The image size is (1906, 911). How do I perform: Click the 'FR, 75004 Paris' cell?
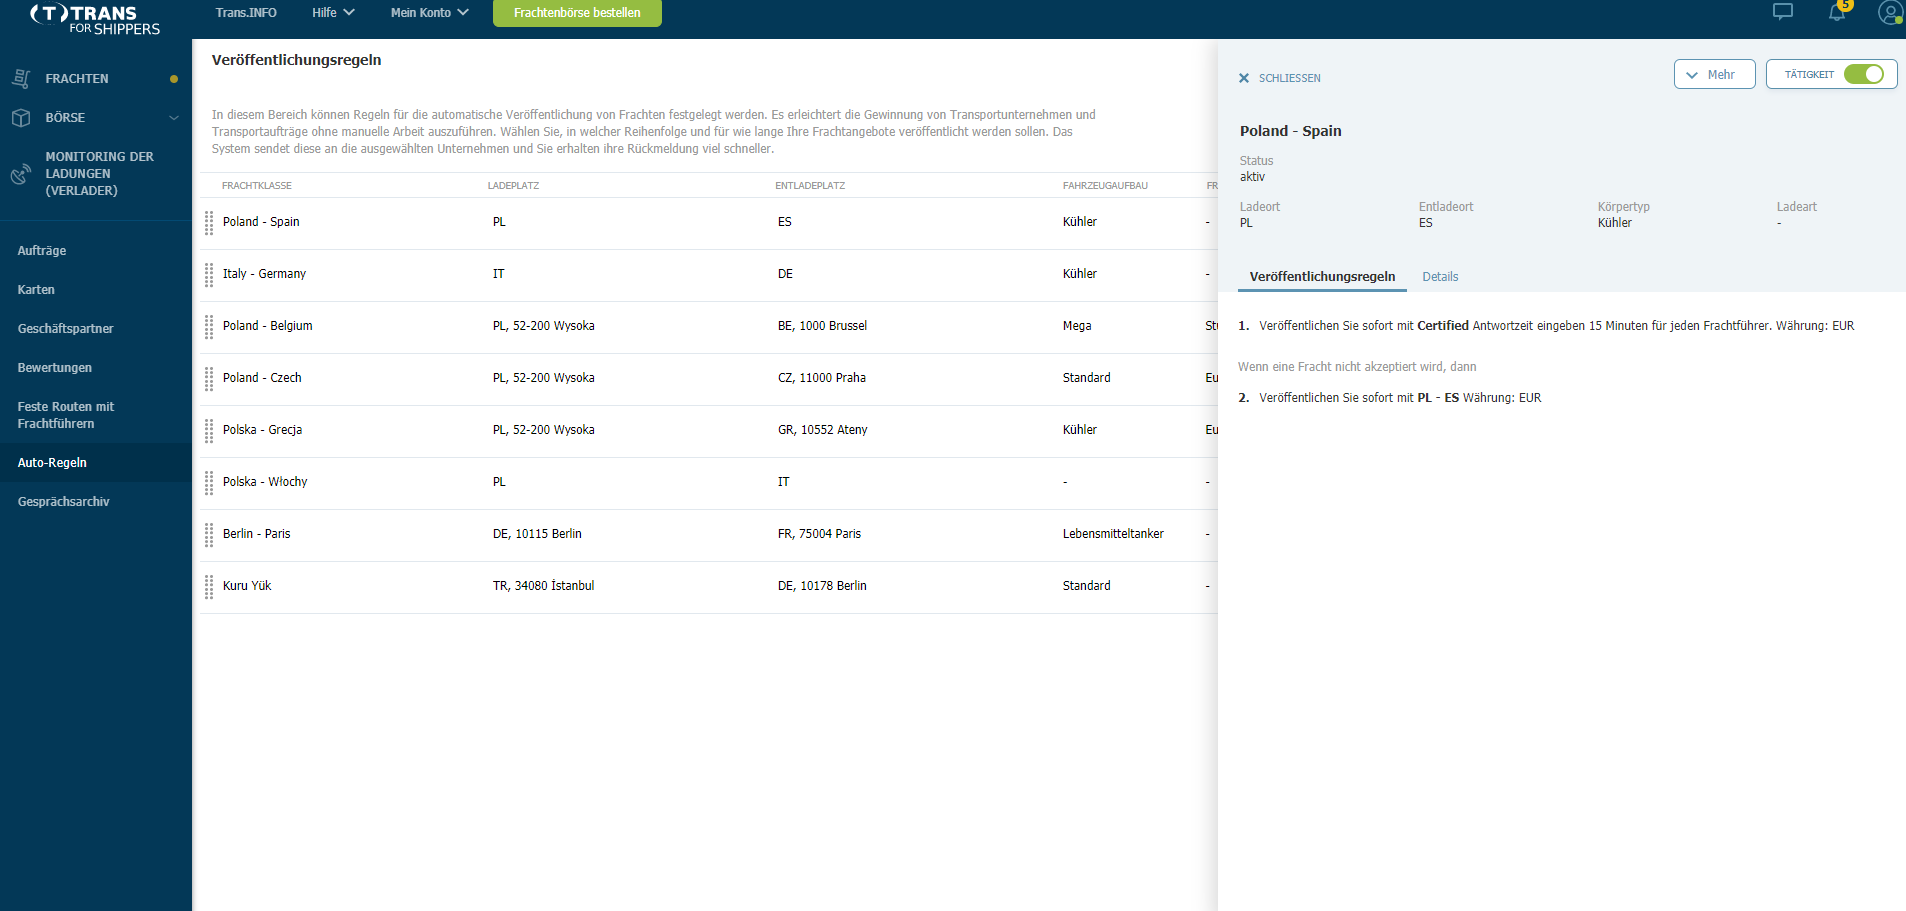[819, 534]
